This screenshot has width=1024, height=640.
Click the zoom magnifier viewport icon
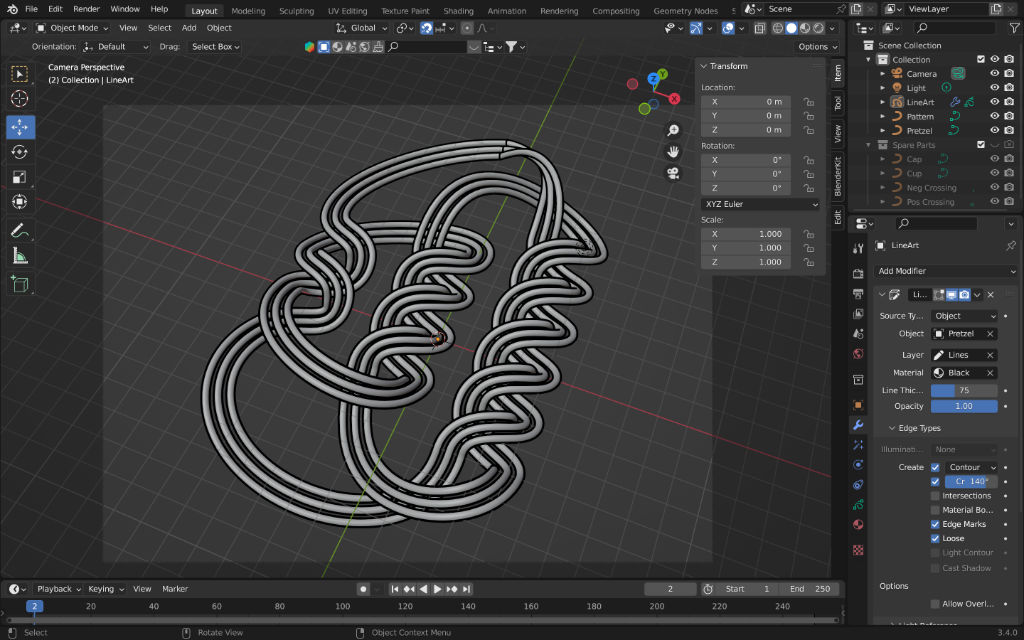673,131
